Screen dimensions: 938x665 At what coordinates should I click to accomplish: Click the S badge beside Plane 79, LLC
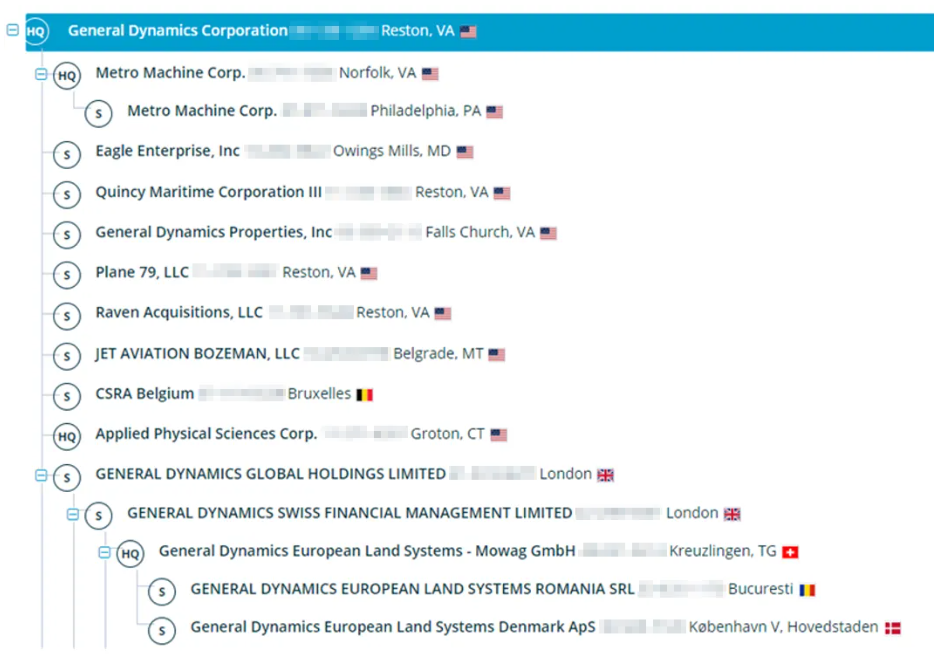click(67, 274)
